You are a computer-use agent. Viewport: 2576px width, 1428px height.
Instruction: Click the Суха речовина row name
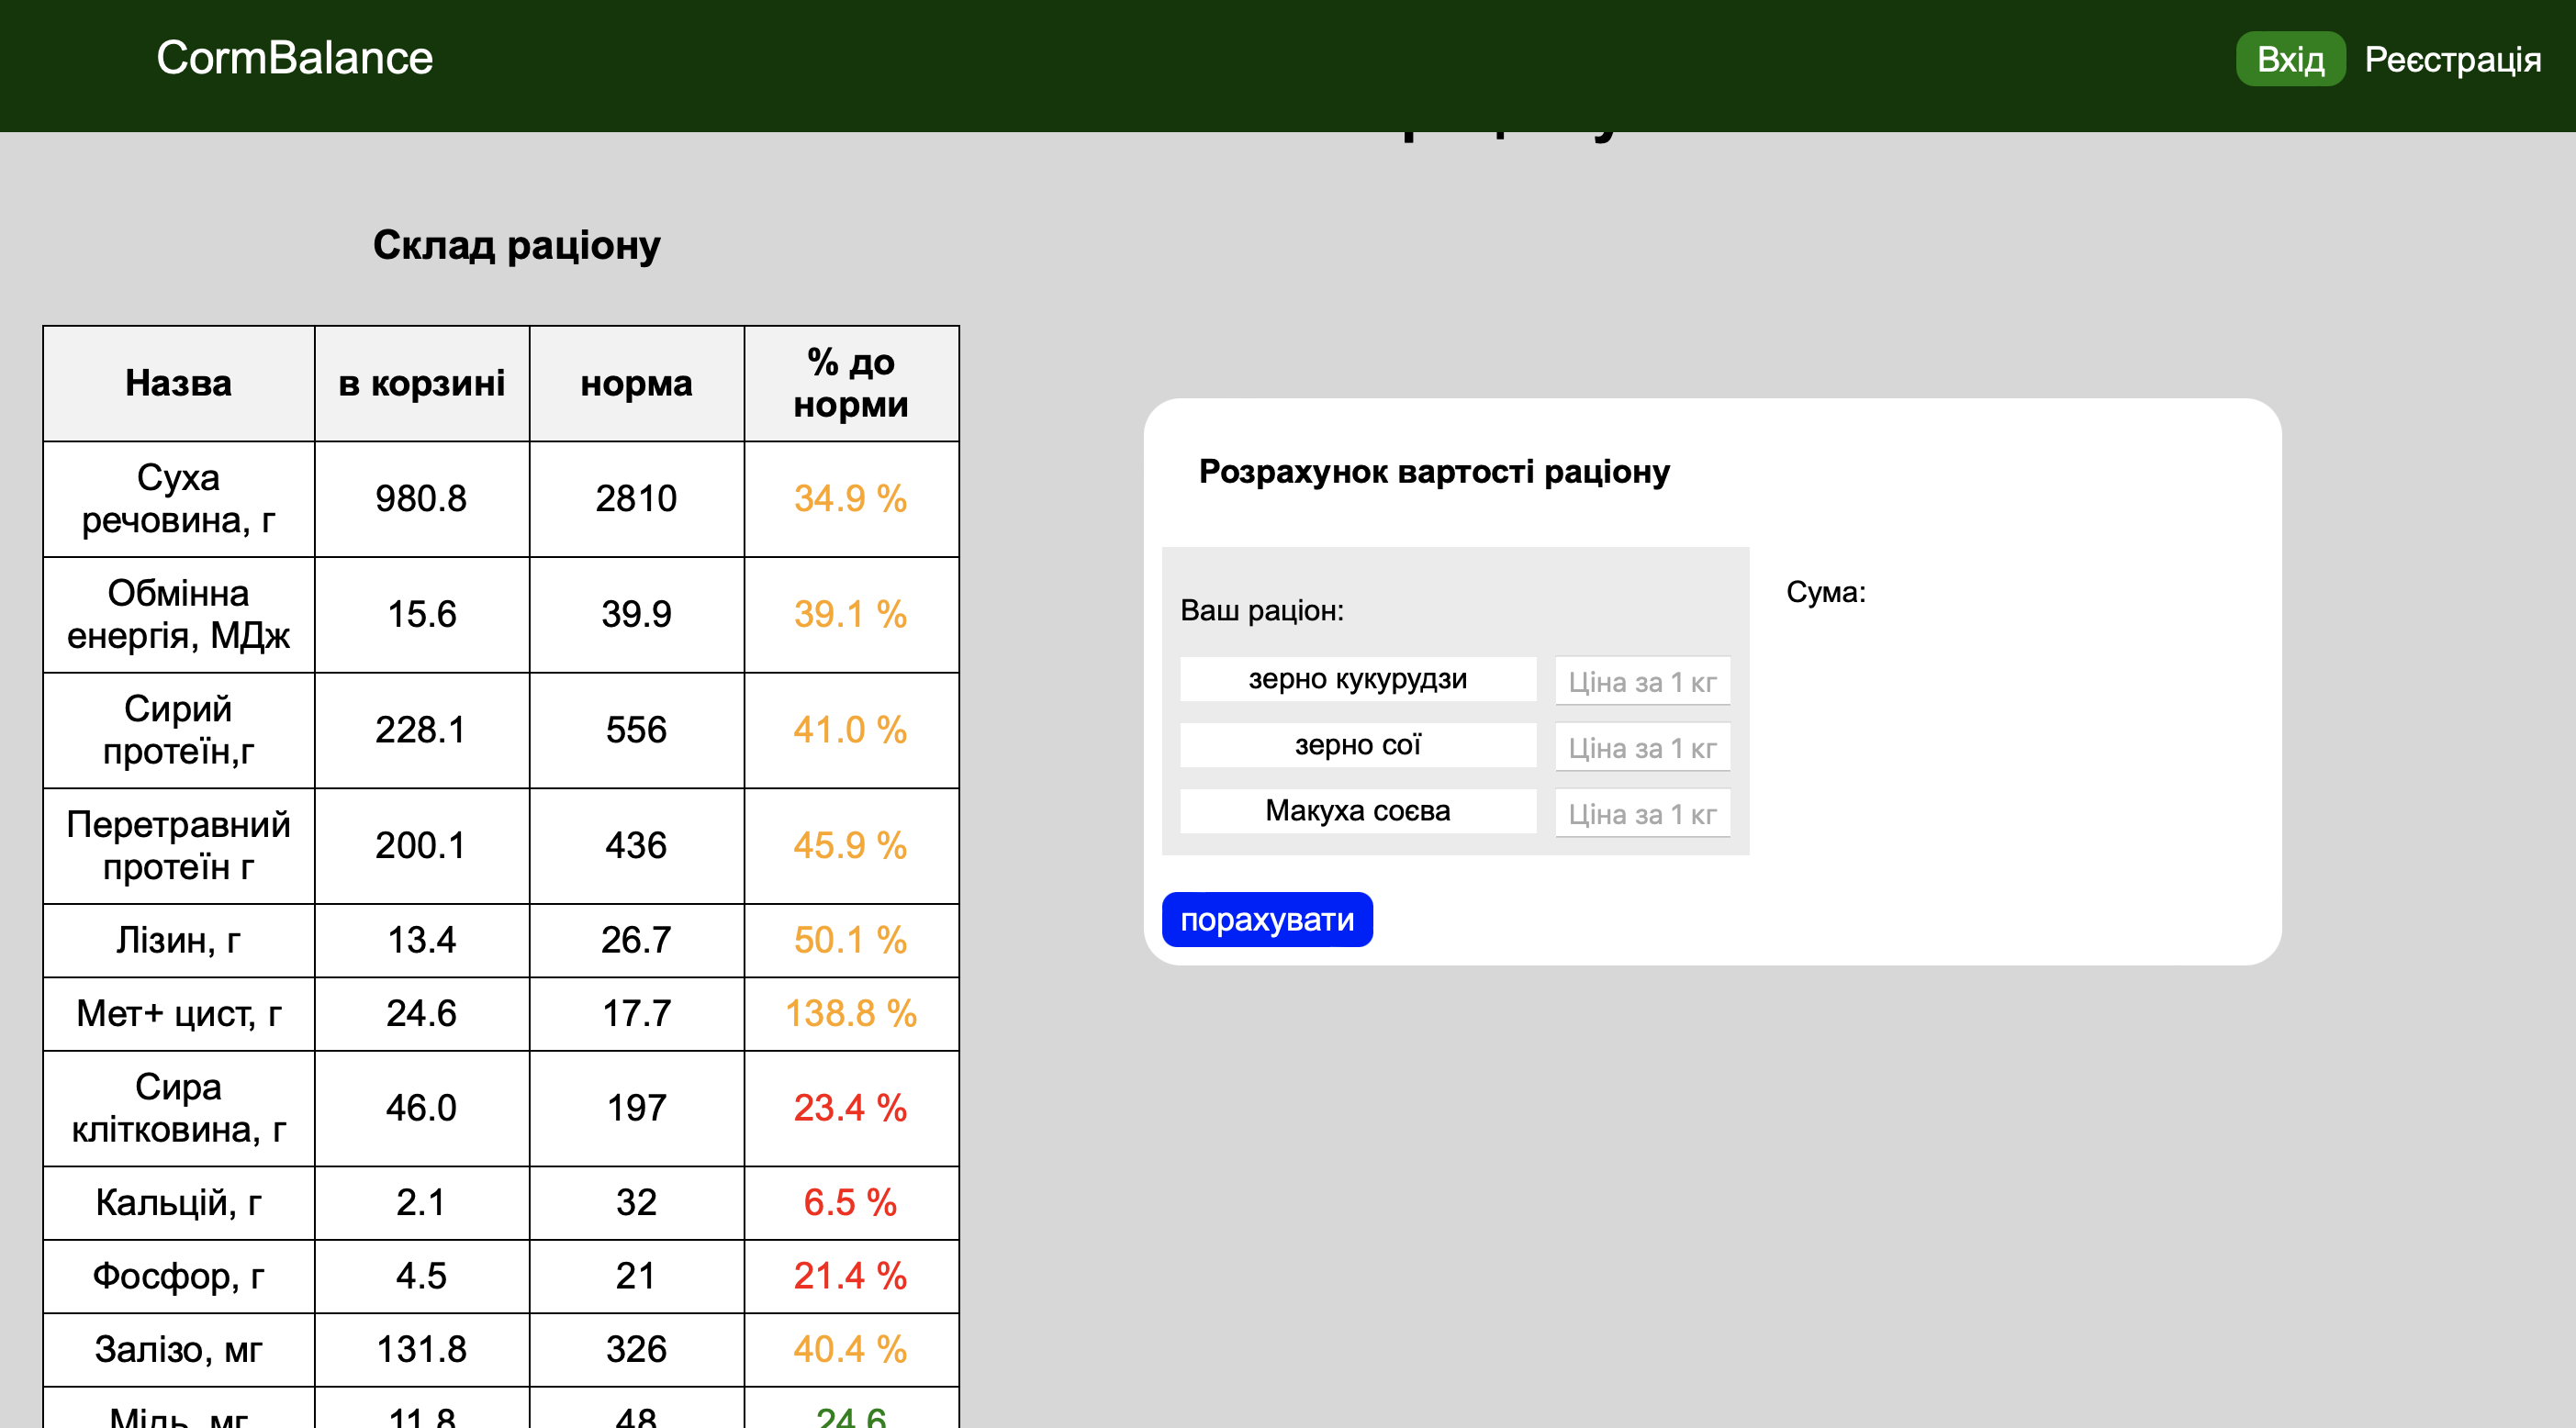coord(178,499)
